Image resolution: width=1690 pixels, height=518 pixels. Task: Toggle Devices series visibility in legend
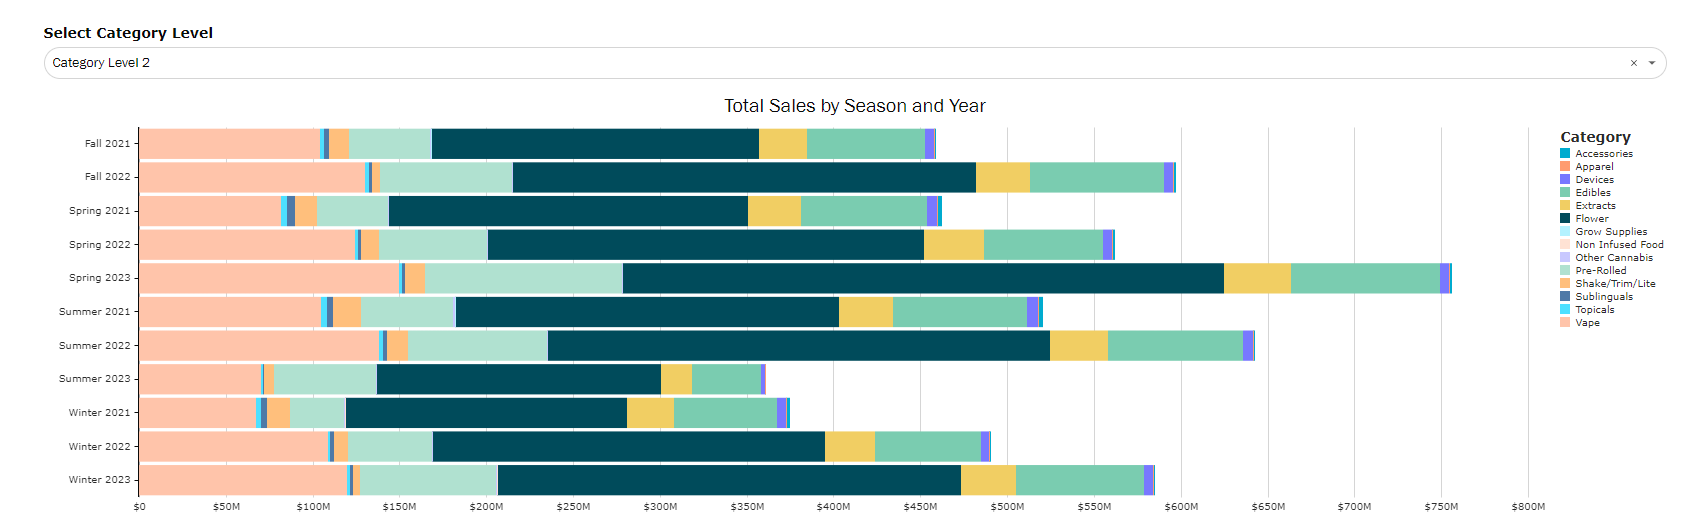pyautogui.click(x=1594, y=180)
